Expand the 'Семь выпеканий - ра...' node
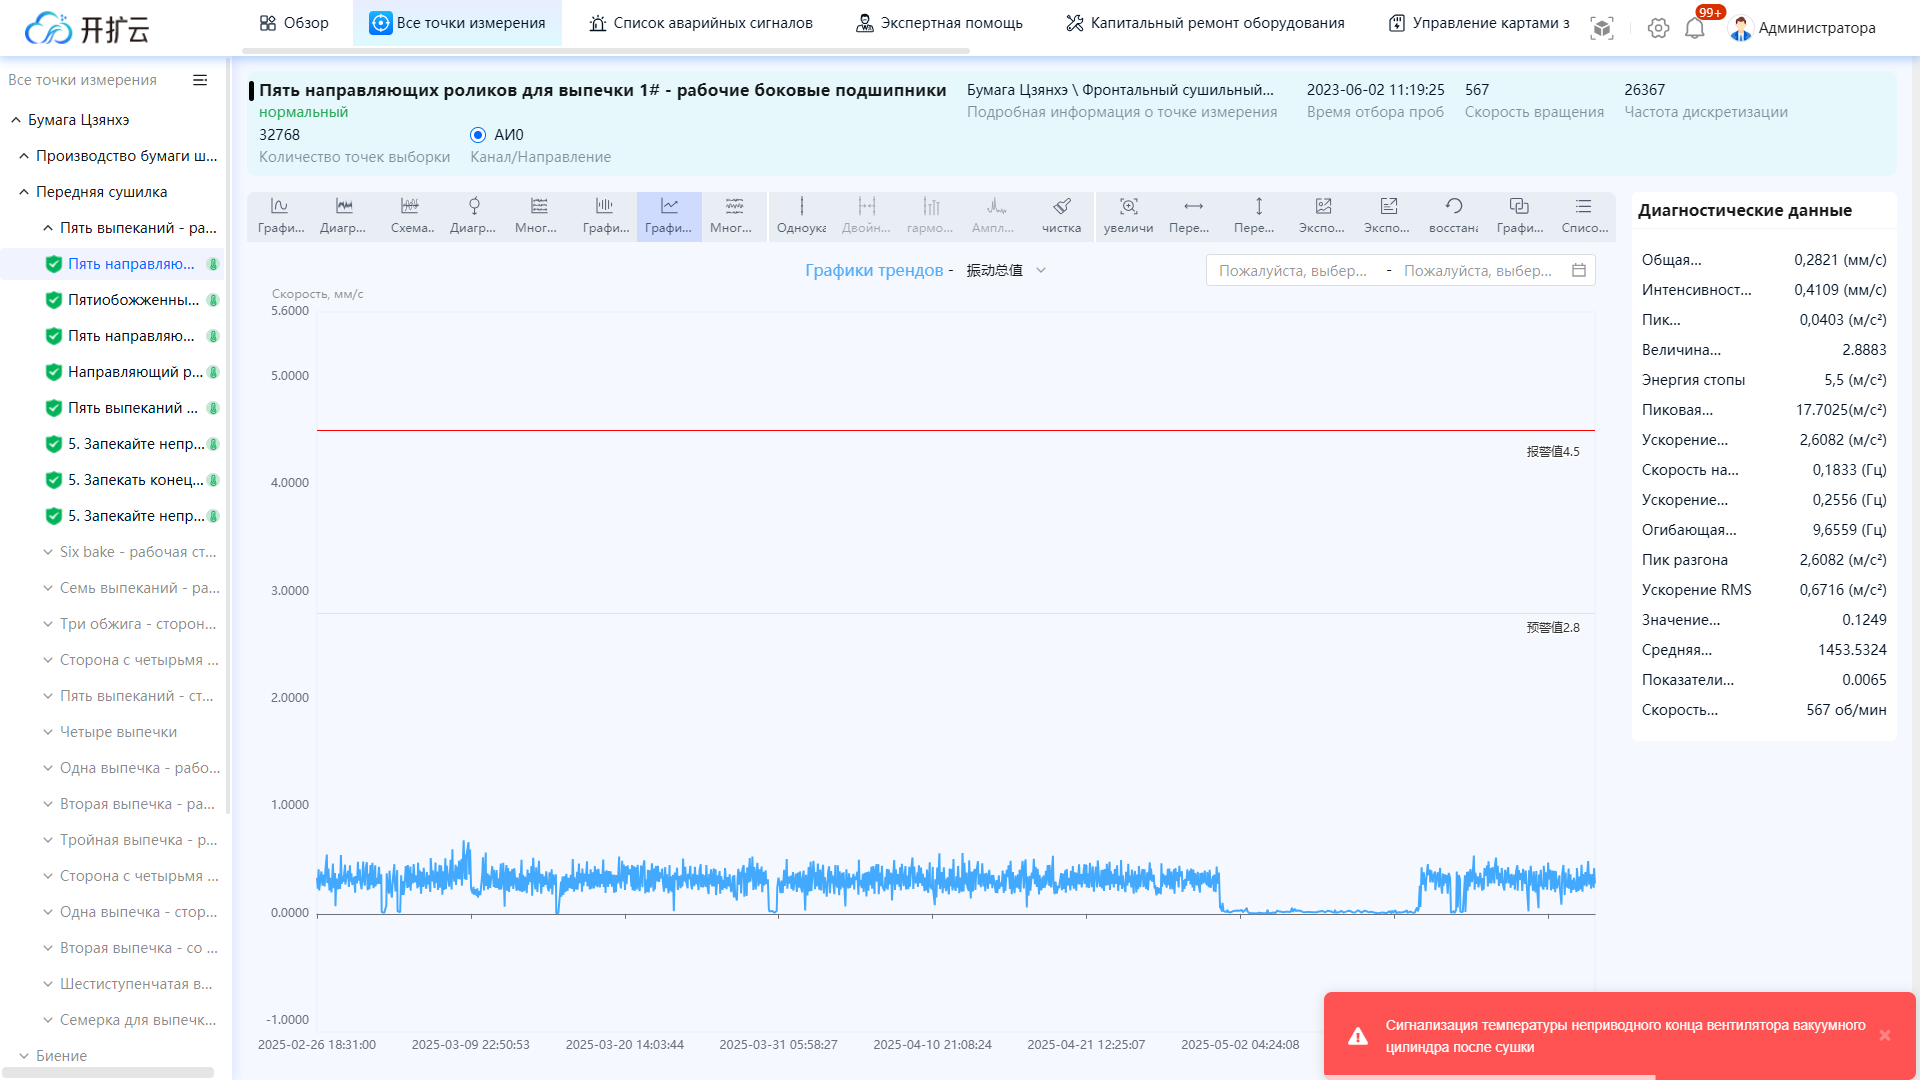 48,588
